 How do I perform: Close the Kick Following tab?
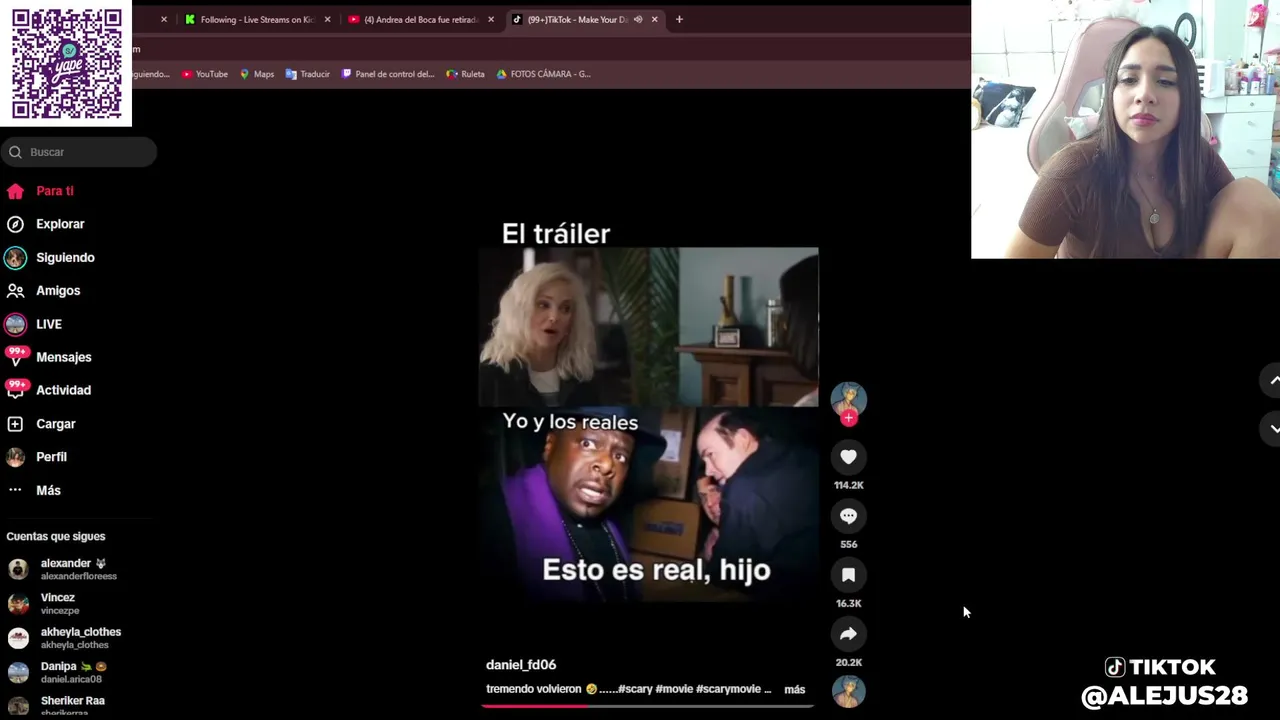[x=327, y=19]
